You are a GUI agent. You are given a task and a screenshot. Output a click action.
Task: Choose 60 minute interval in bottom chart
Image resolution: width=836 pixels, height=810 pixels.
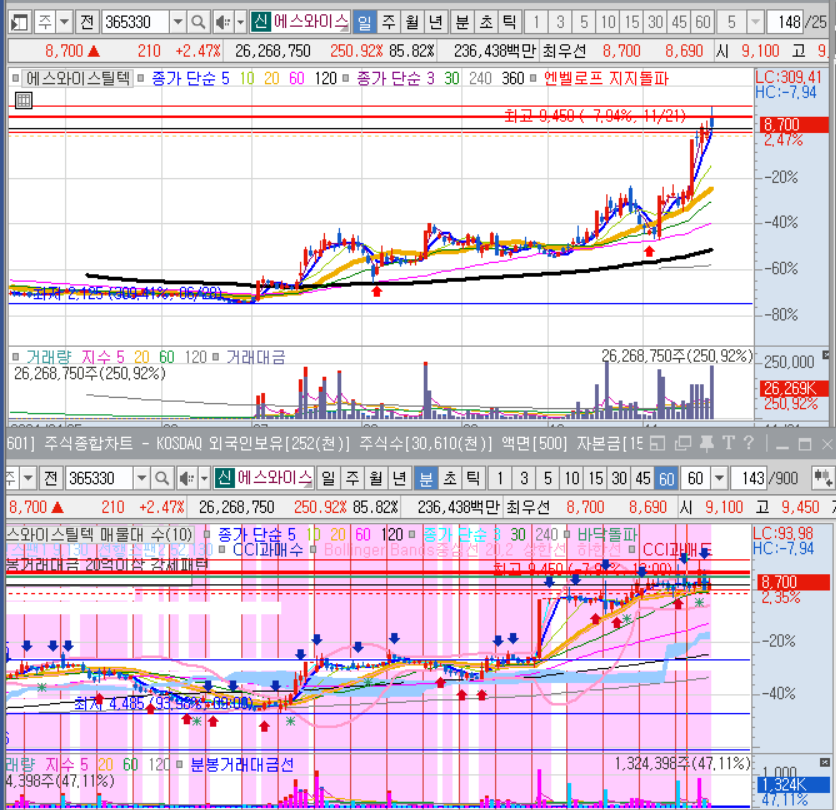[666, 478]
